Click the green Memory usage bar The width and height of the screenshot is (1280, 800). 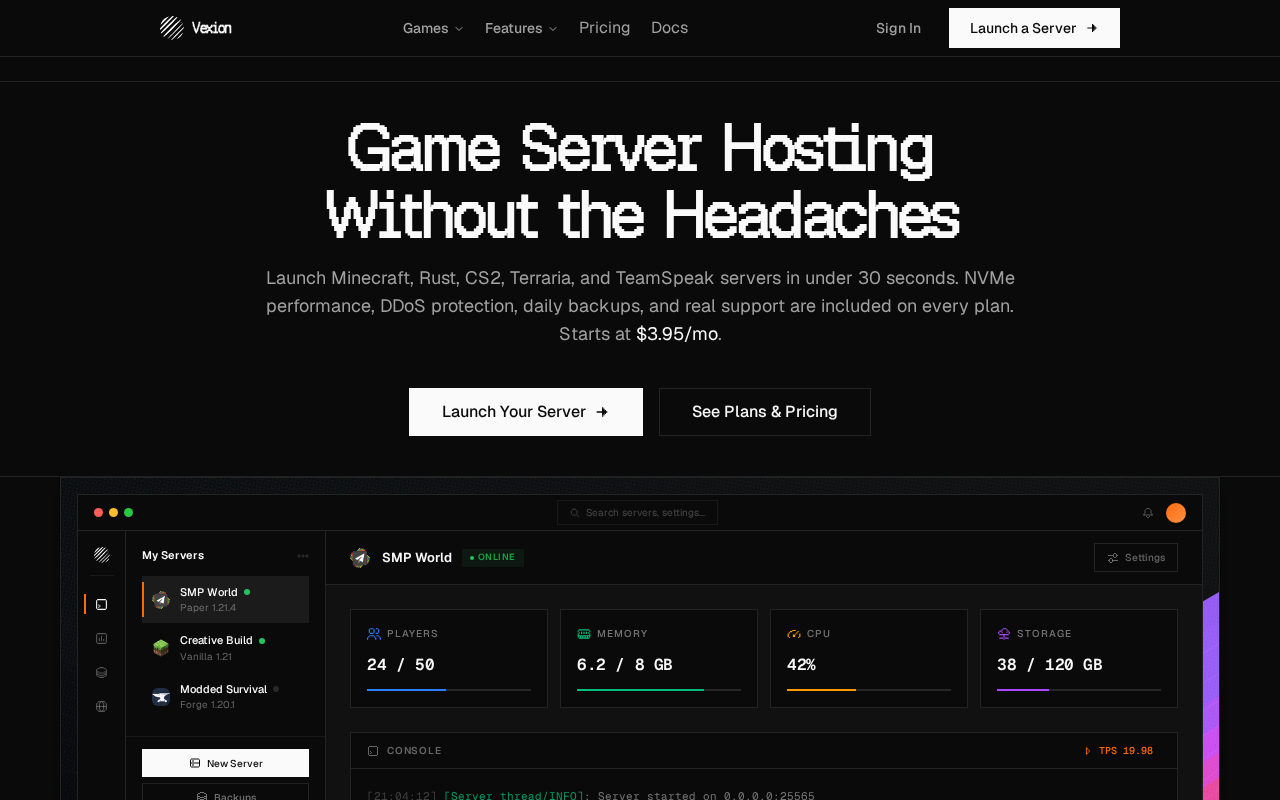pyautogui.click(x=640, y=690)
